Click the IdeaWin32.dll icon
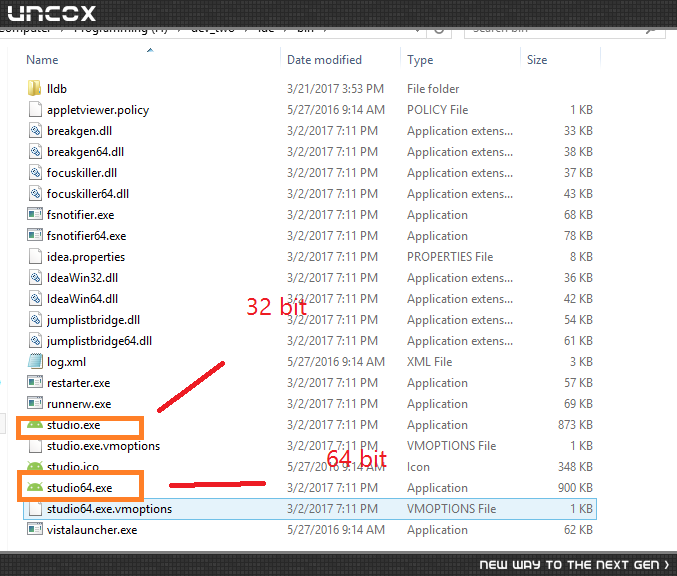The height and width of the screenshot is (576, 677). coord(35,277)
